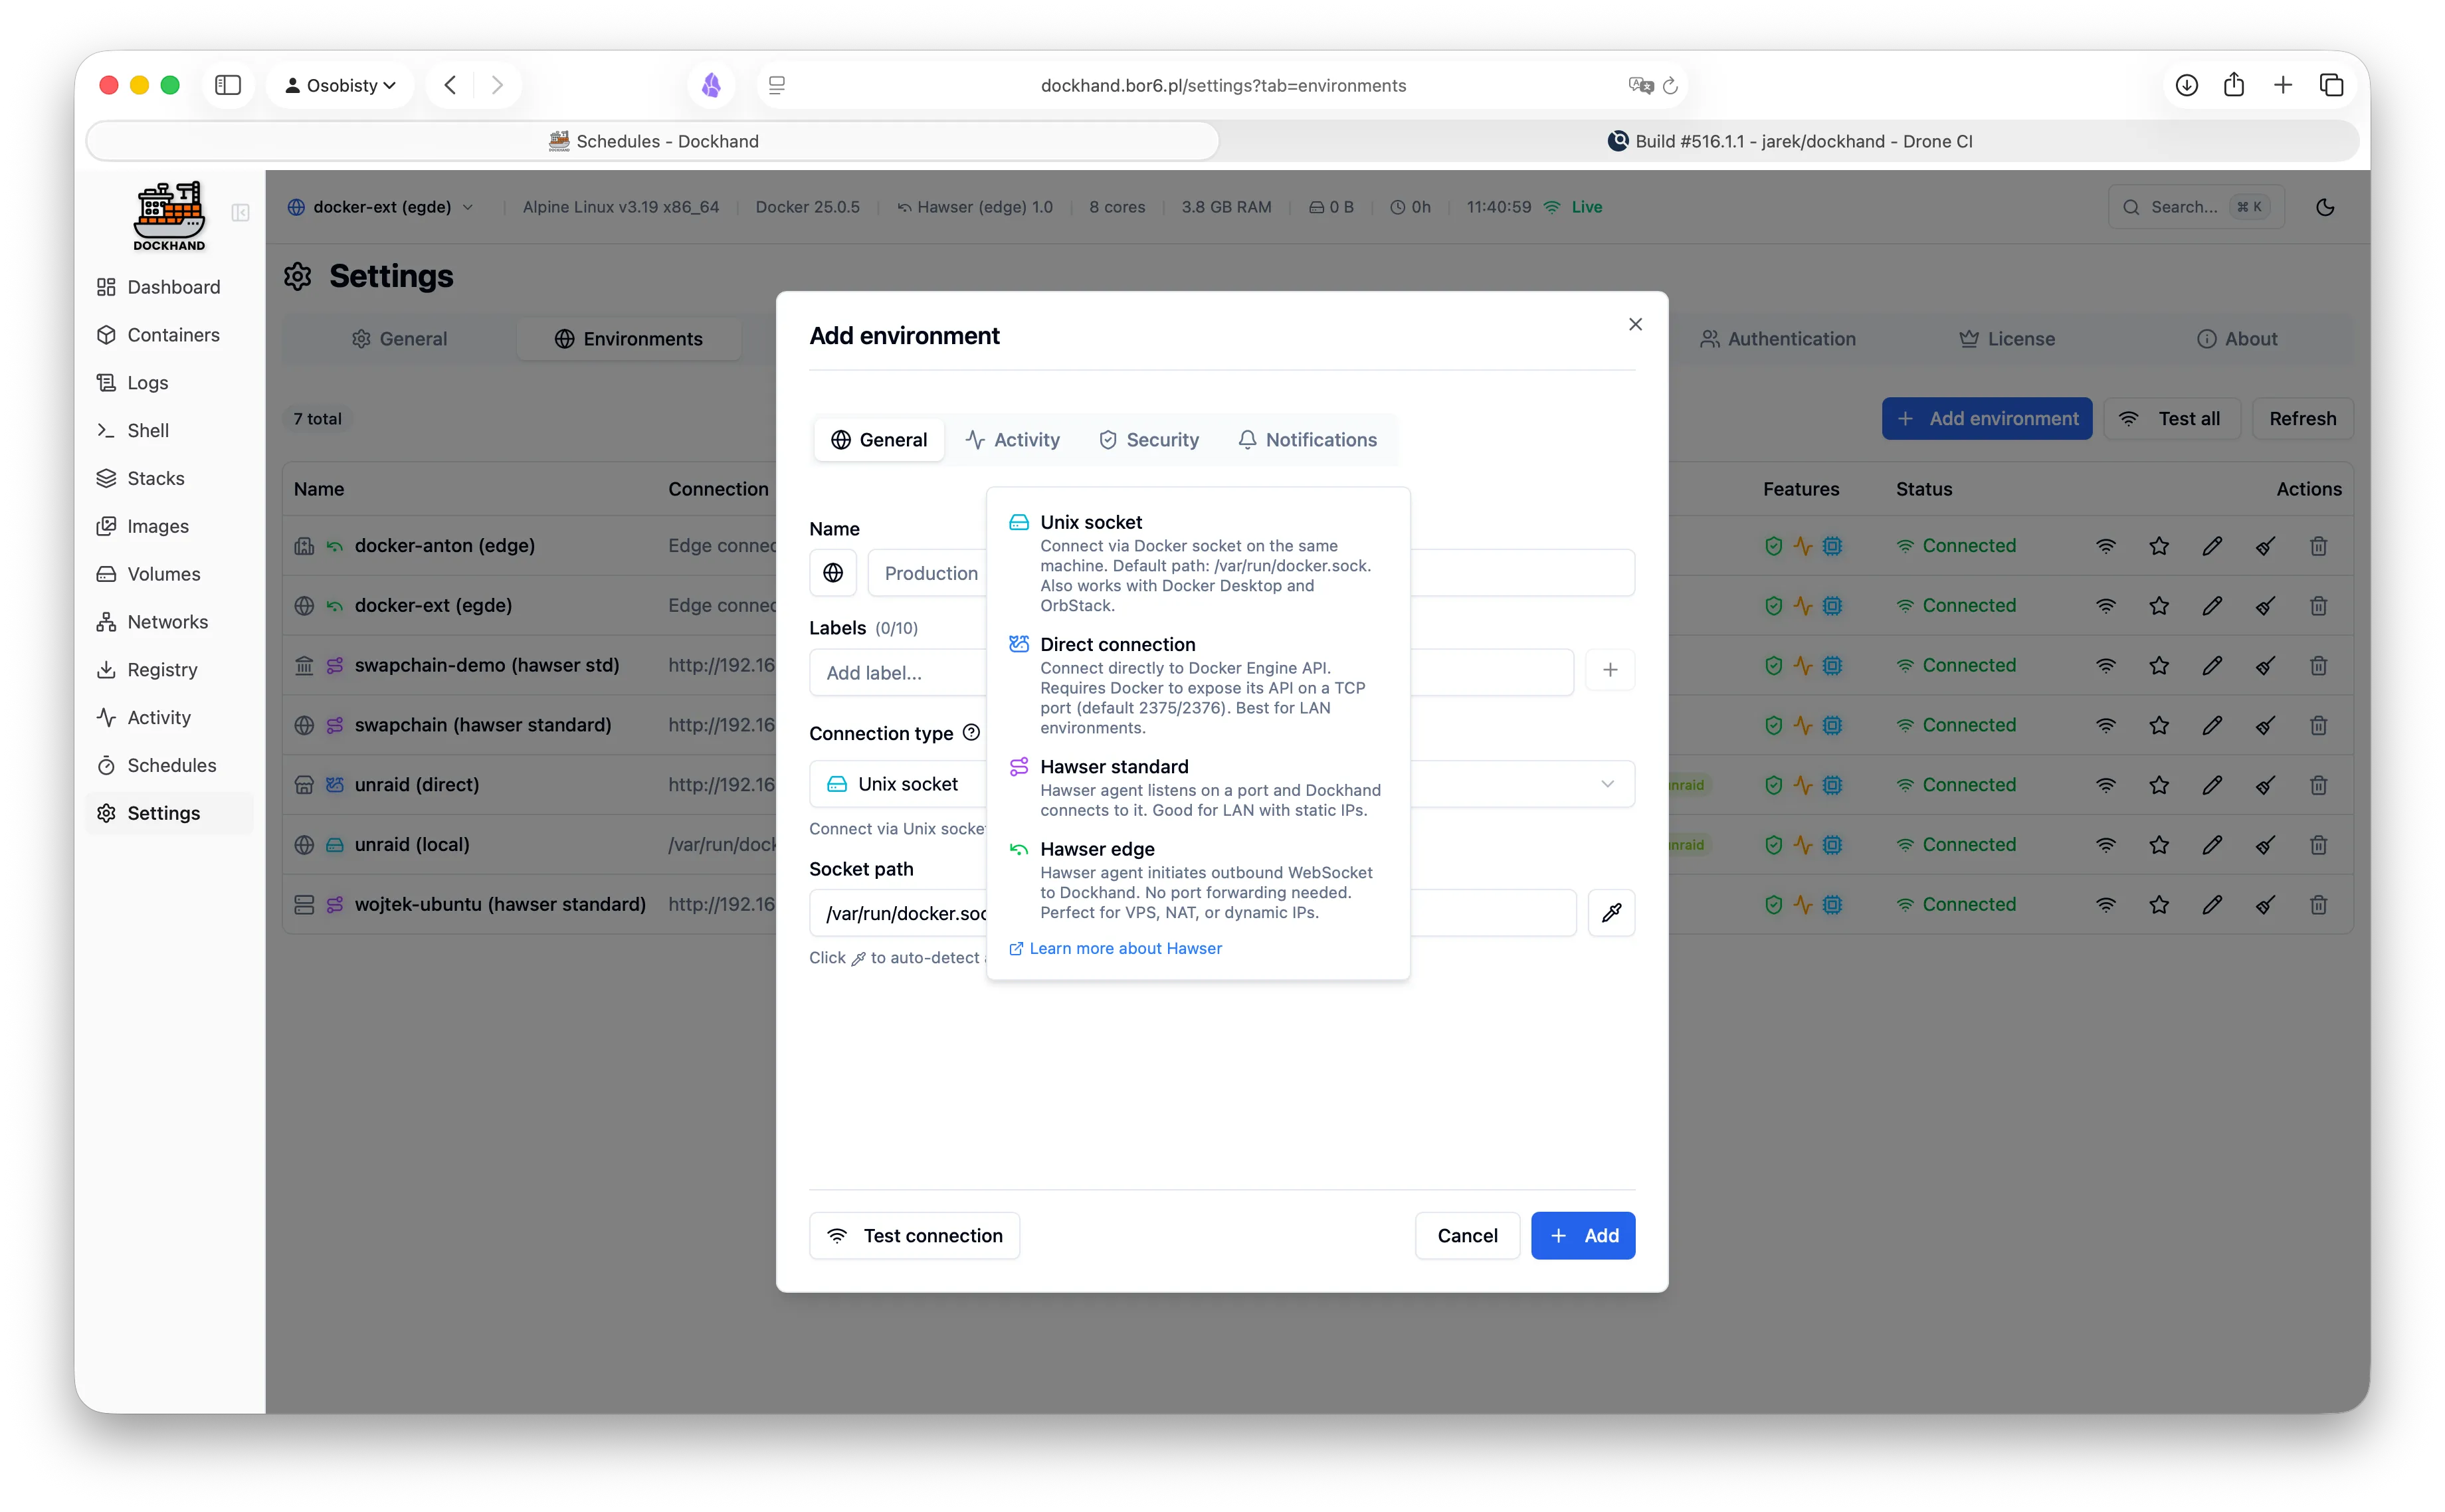Click the plus button to add label

(1610, 671)
